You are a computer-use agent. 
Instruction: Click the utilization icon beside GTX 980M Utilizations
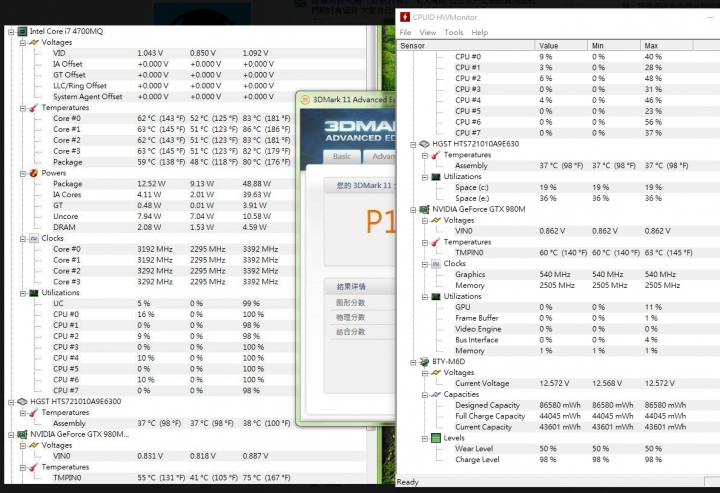point(435,297)
